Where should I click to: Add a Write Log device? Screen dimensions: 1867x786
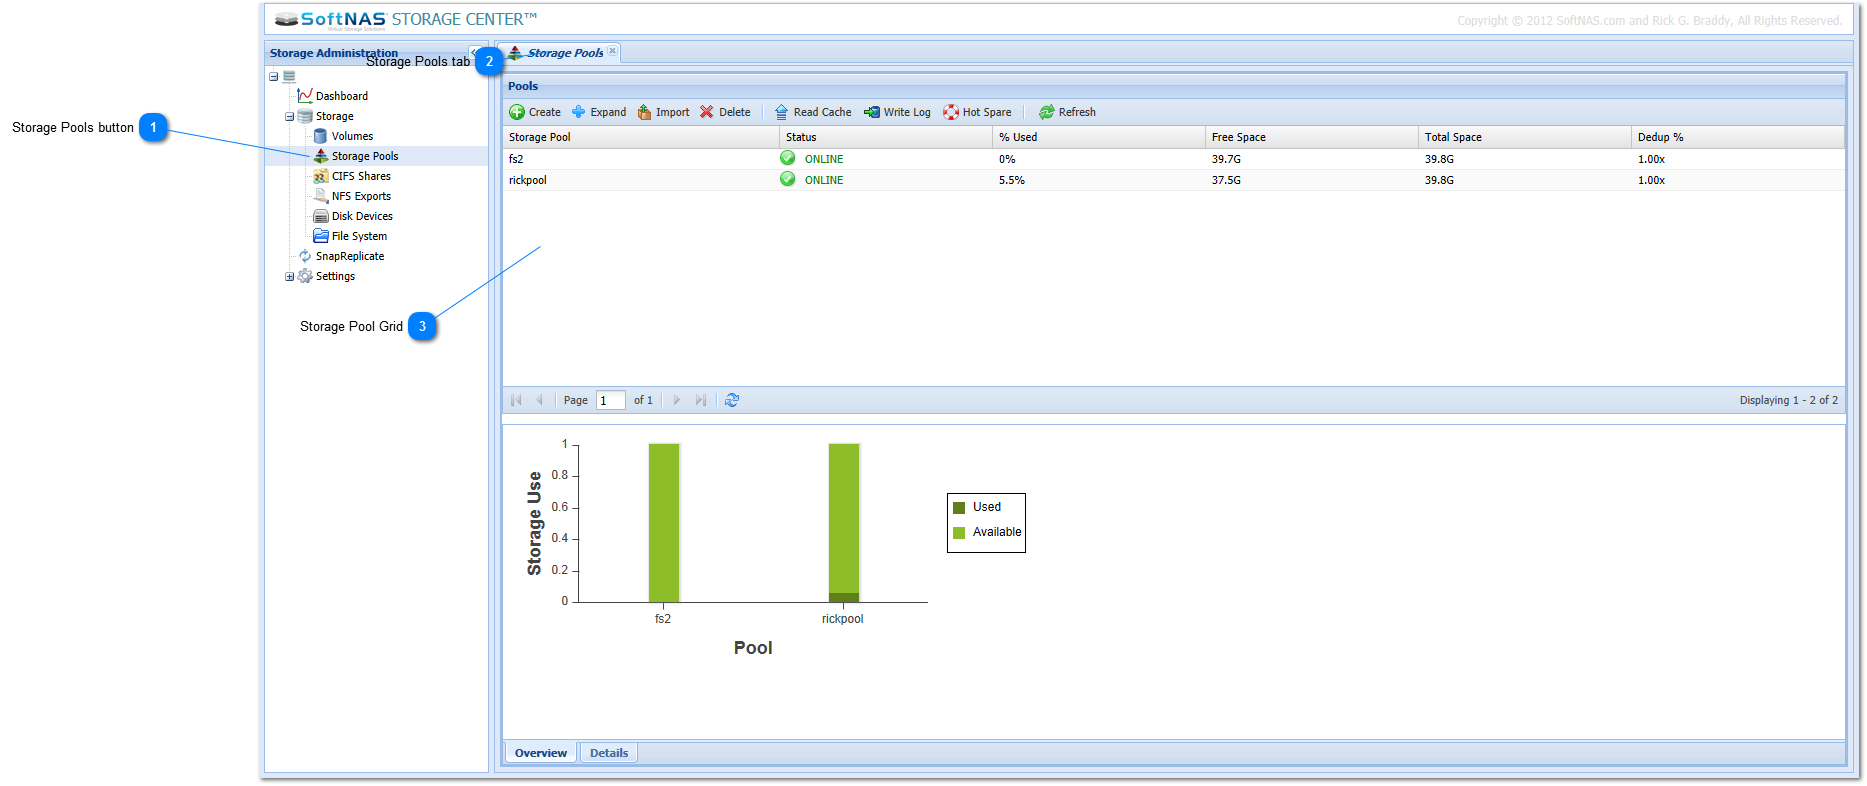897,112
